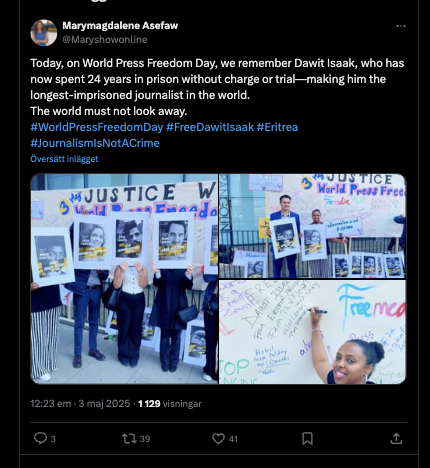Bookmark this post
The height and width of the screenshot is (468, 430).
307,438
